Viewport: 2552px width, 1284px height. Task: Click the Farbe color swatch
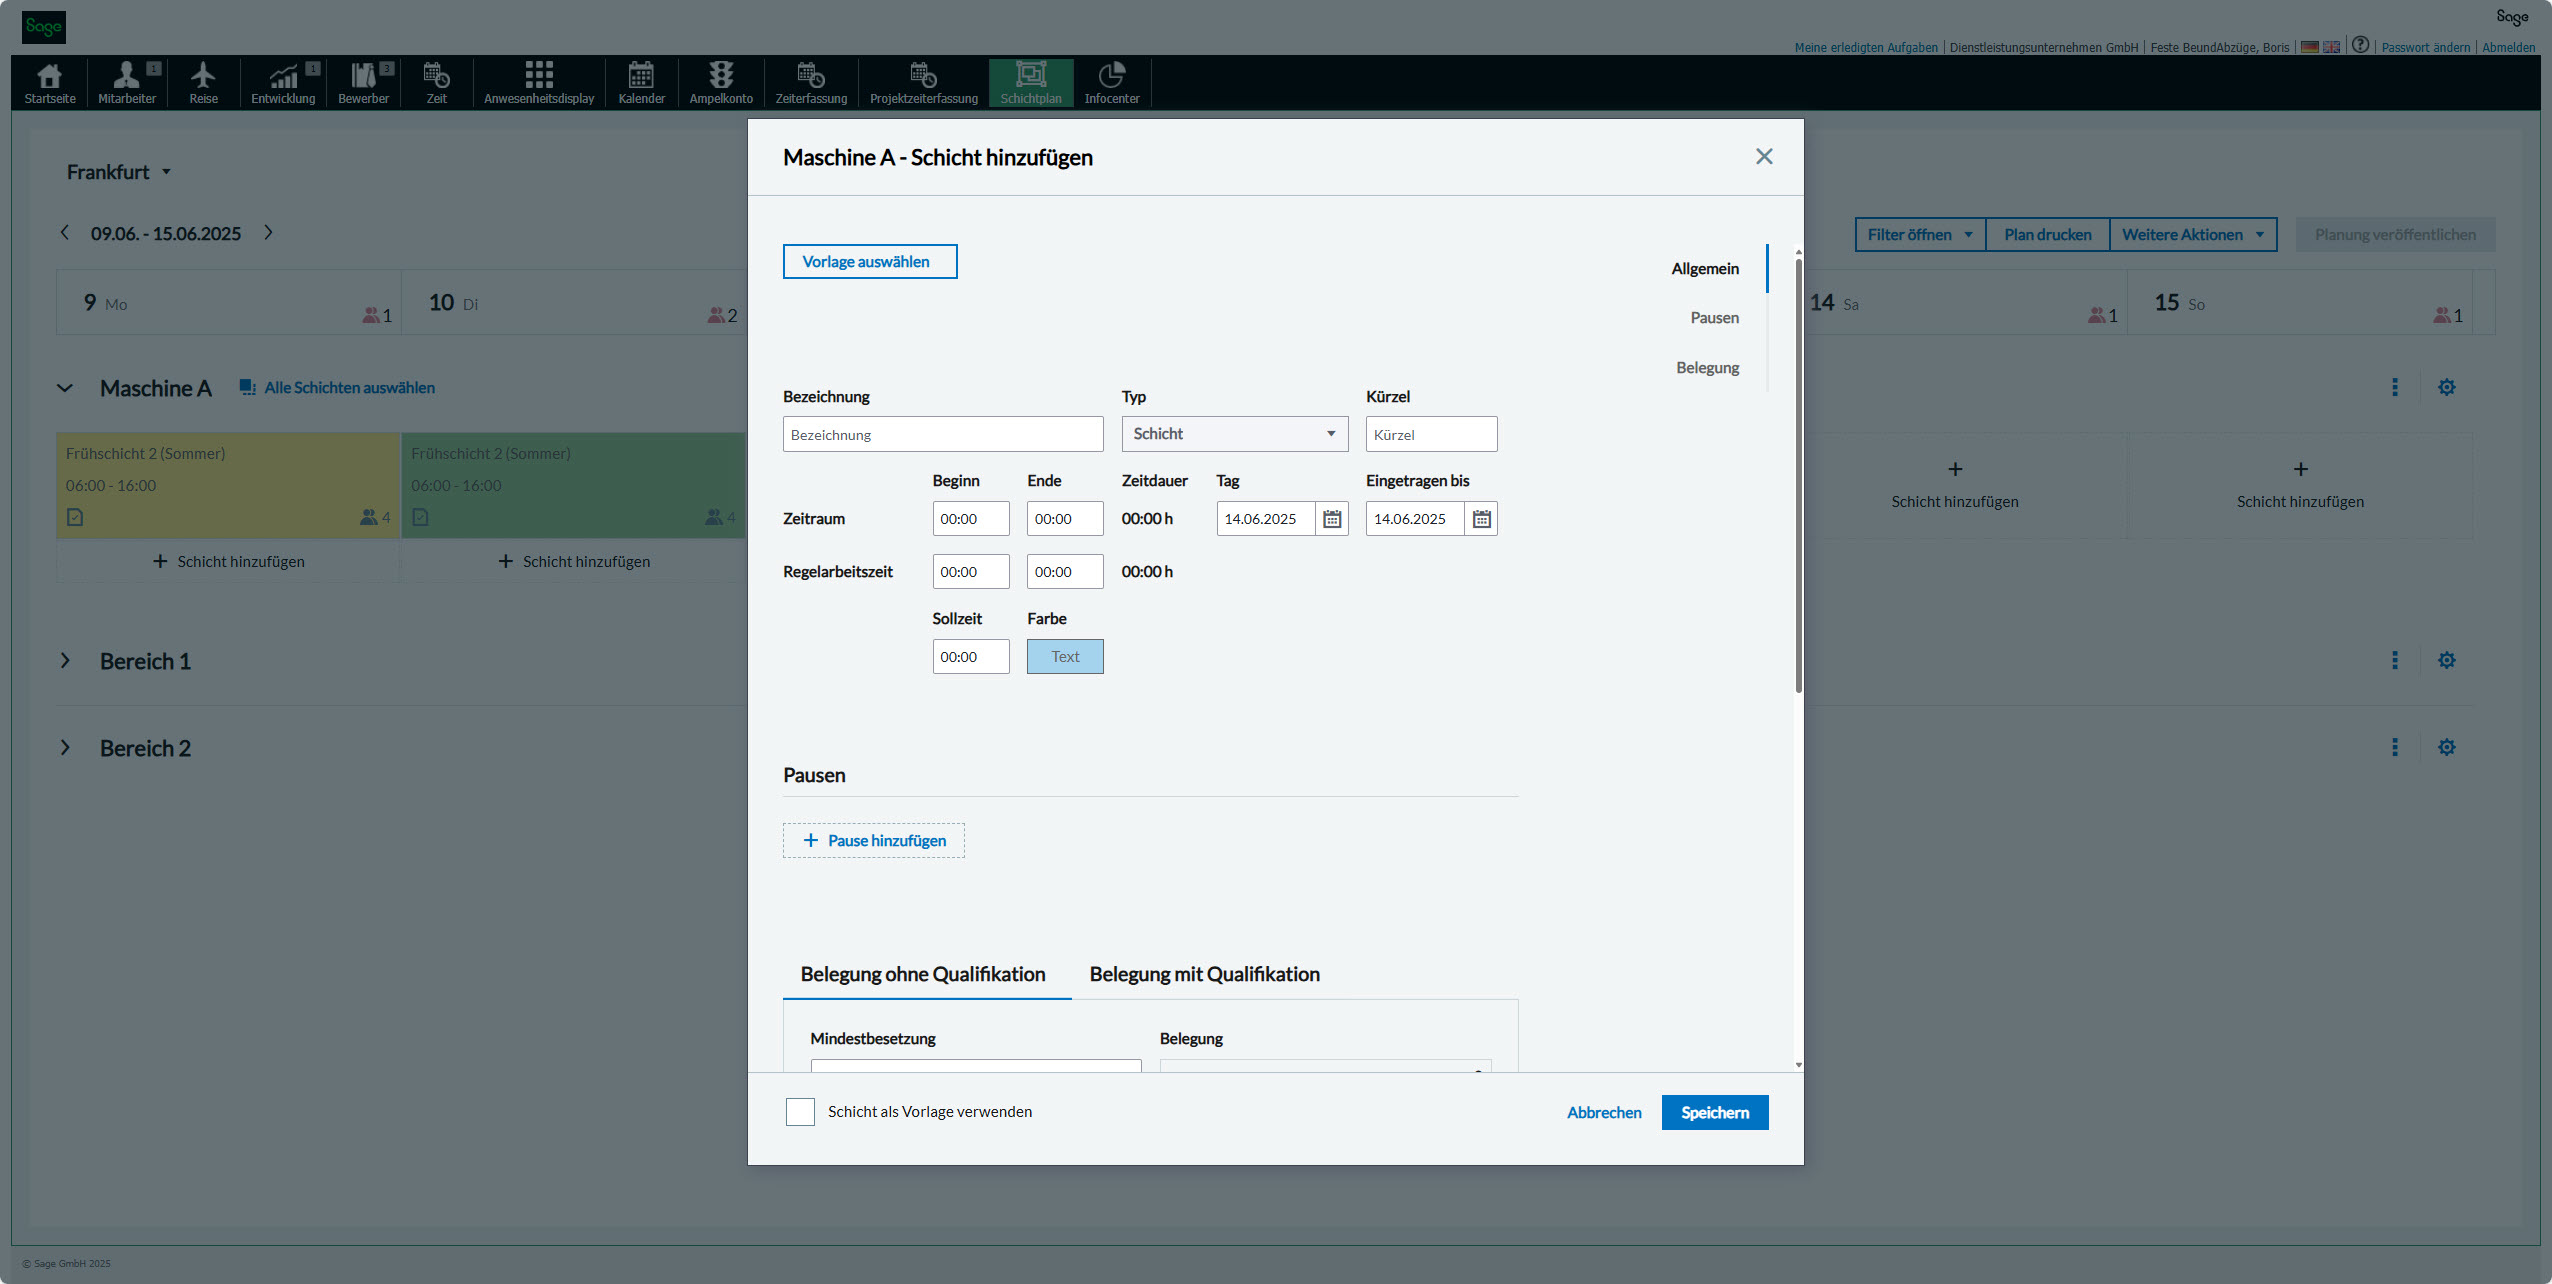pos(1064,657)
